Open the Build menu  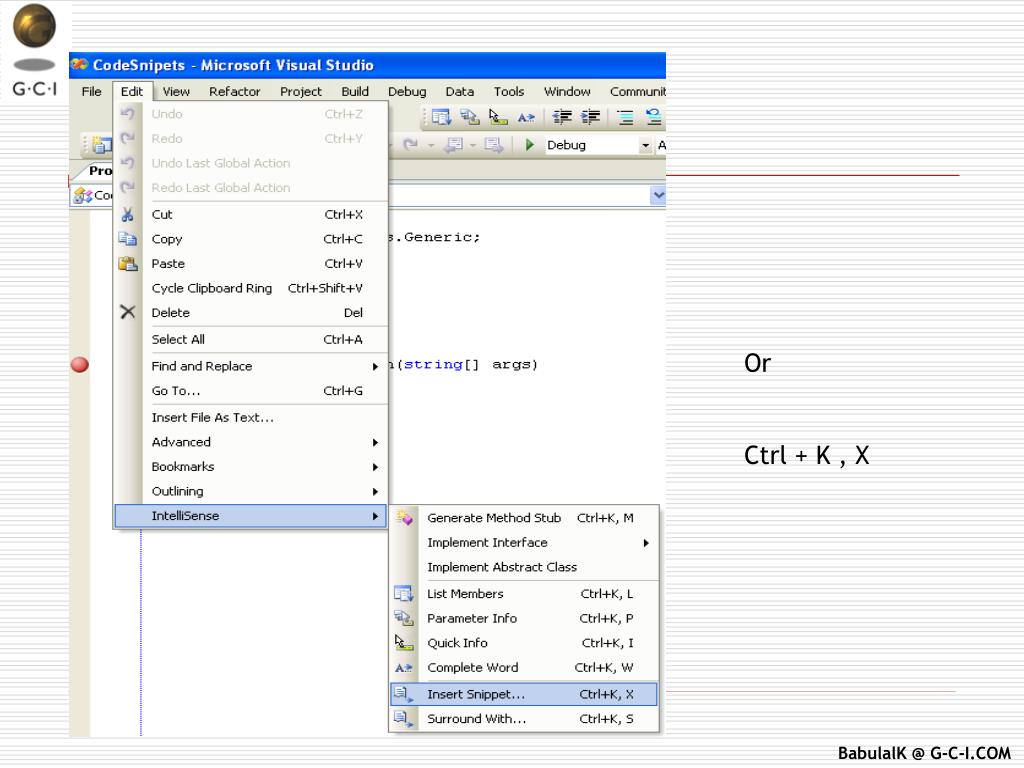pyautogui.click(x=355, y=91)
